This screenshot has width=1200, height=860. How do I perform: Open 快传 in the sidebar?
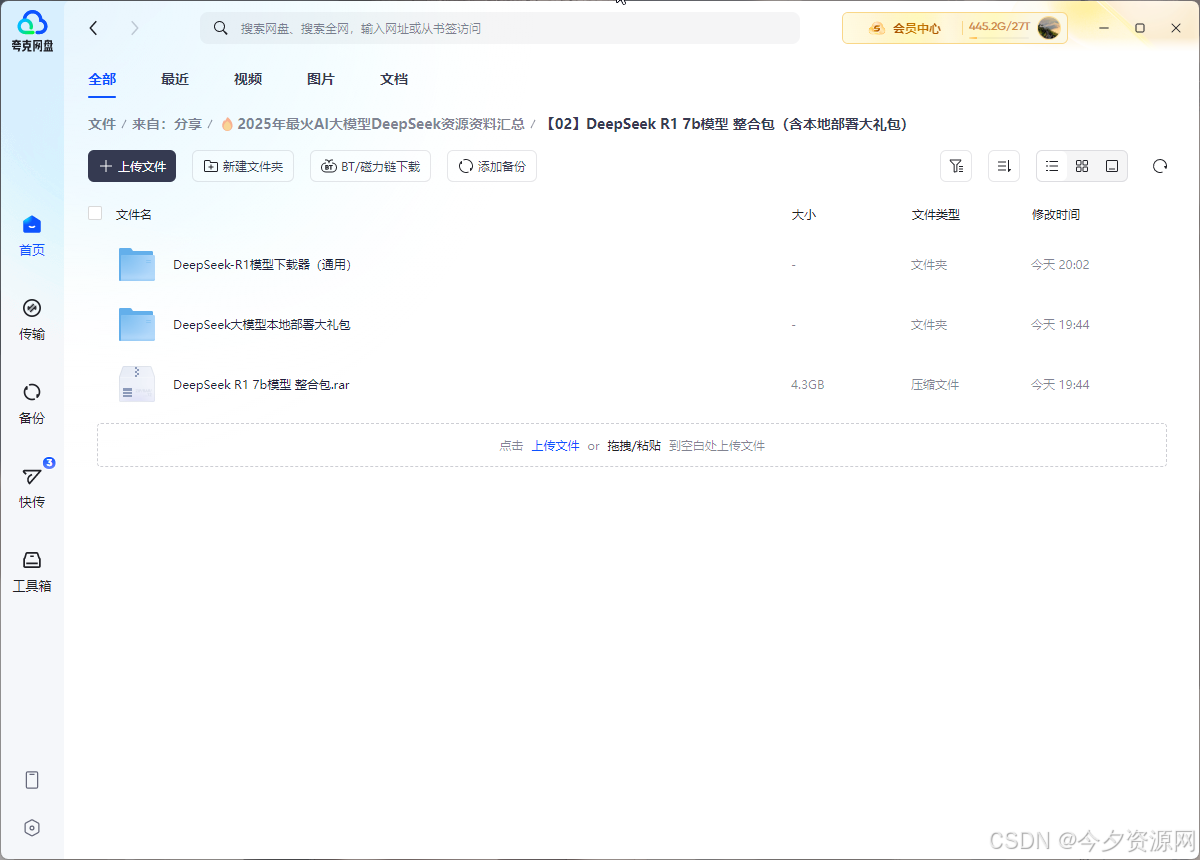coord(32,488)
